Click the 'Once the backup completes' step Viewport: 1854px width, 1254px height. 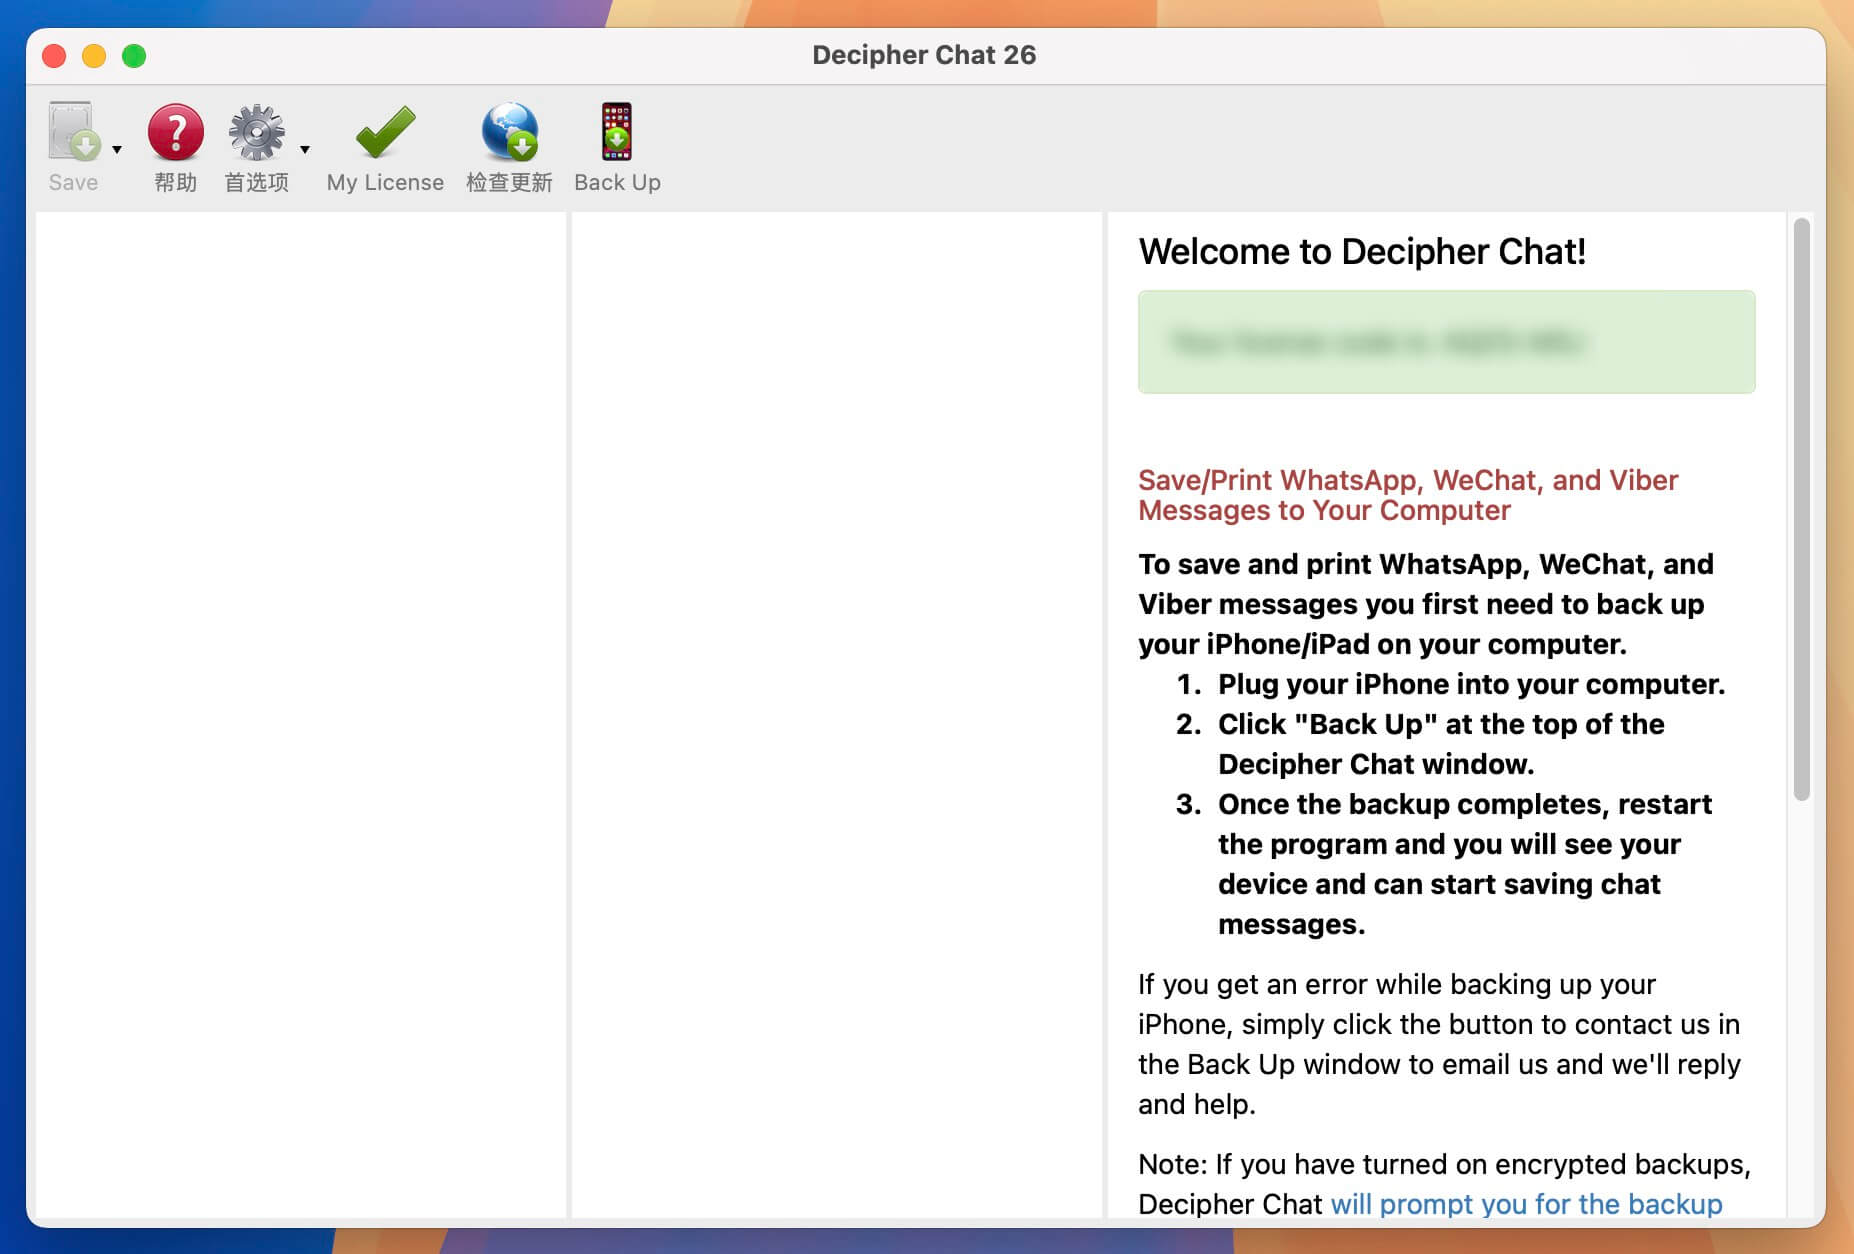click(x=1465, y=864)
